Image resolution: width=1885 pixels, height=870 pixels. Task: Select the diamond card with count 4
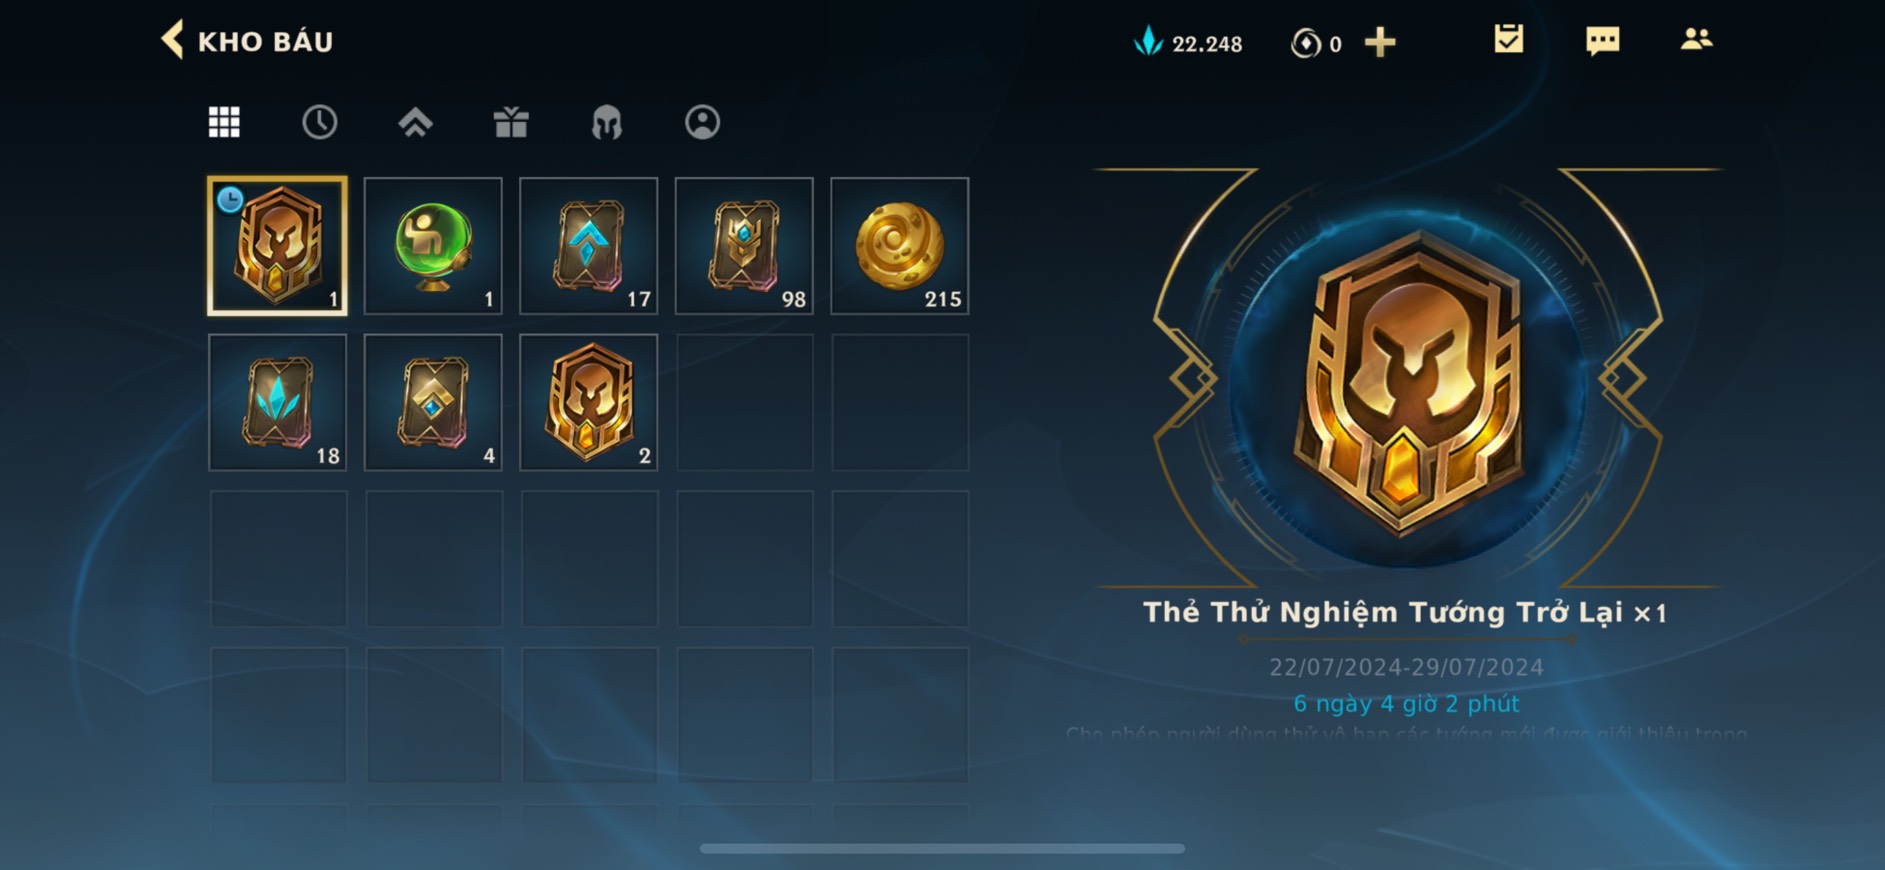pyautogui.click(x=433, y=402)
